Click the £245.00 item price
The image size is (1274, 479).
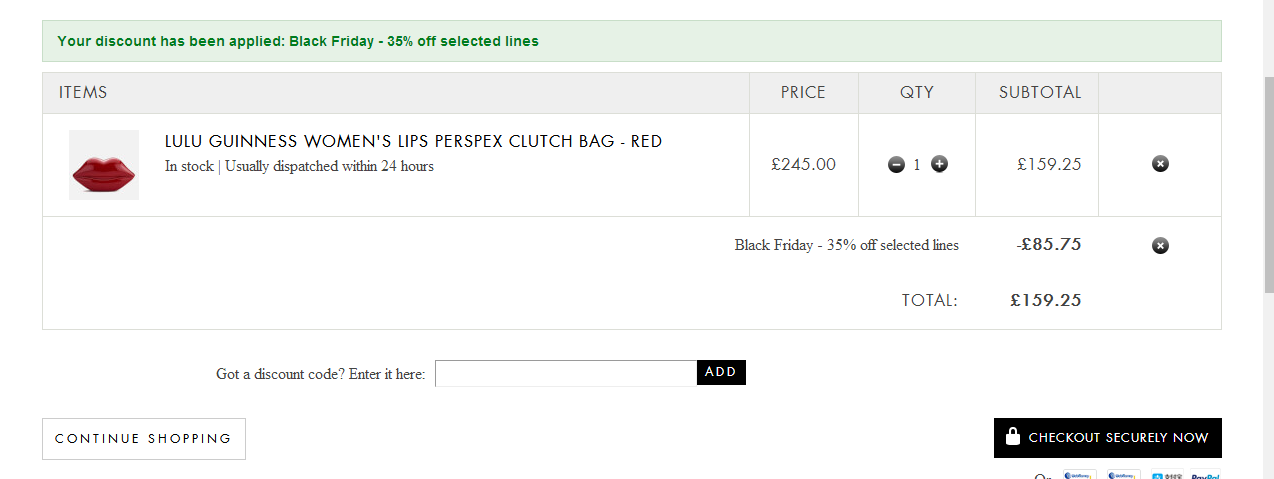tap(804, 164)
